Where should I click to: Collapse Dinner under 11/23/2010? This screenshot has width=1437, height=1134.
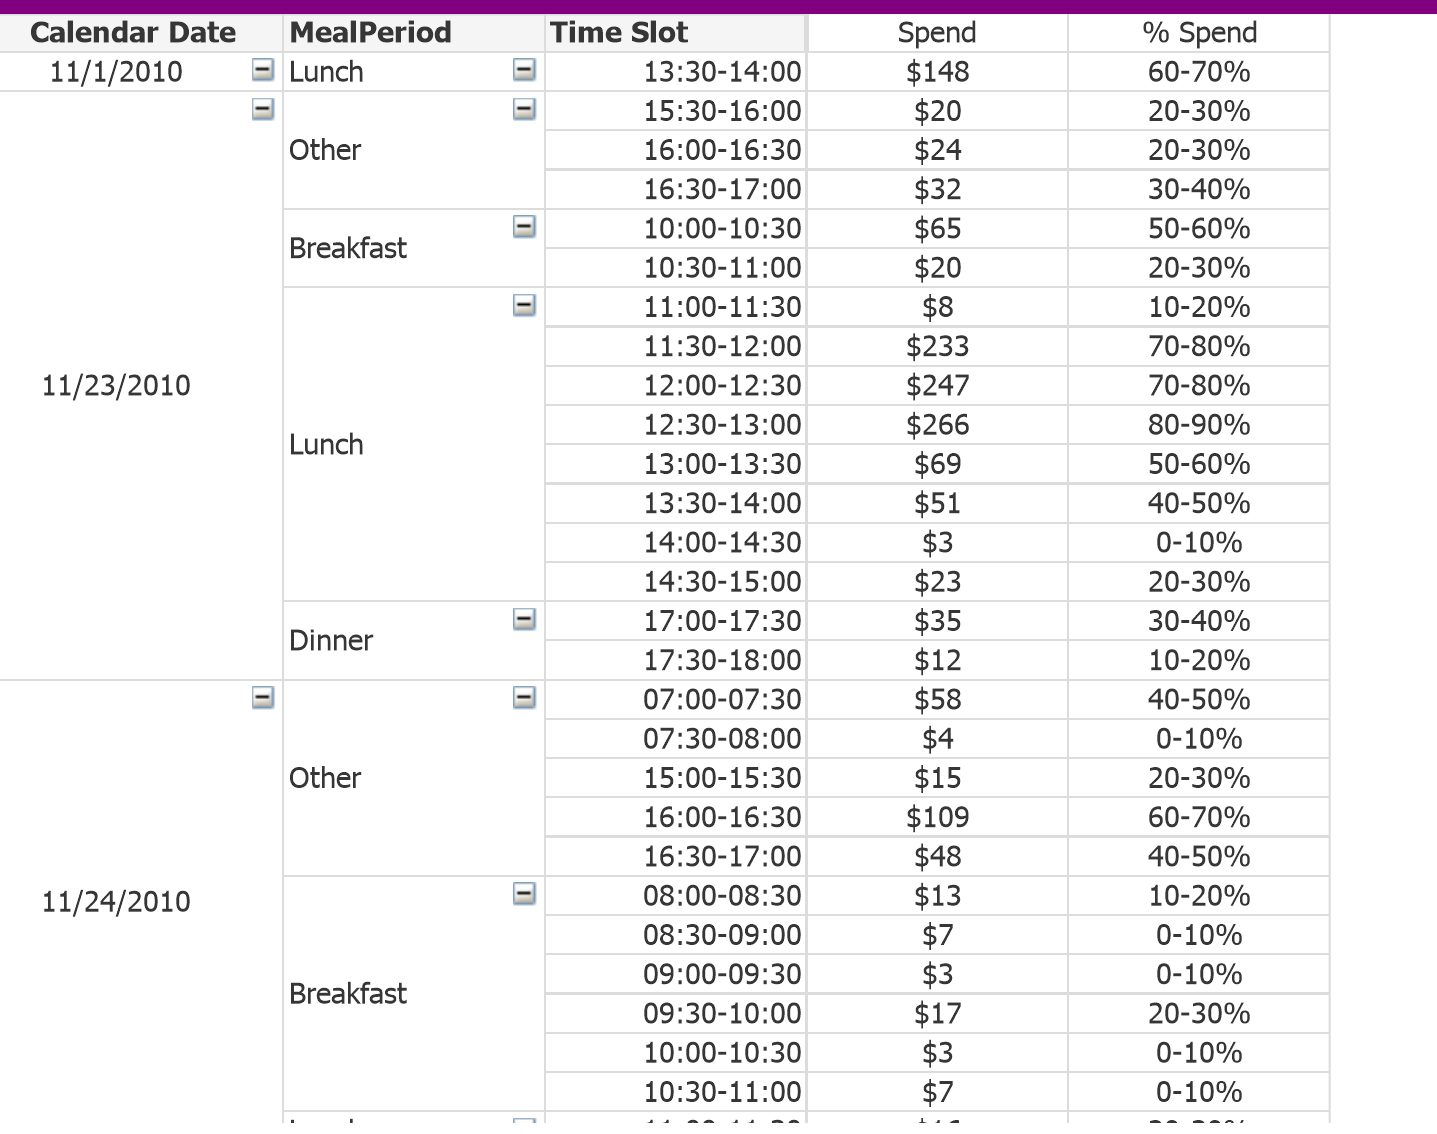524,619
